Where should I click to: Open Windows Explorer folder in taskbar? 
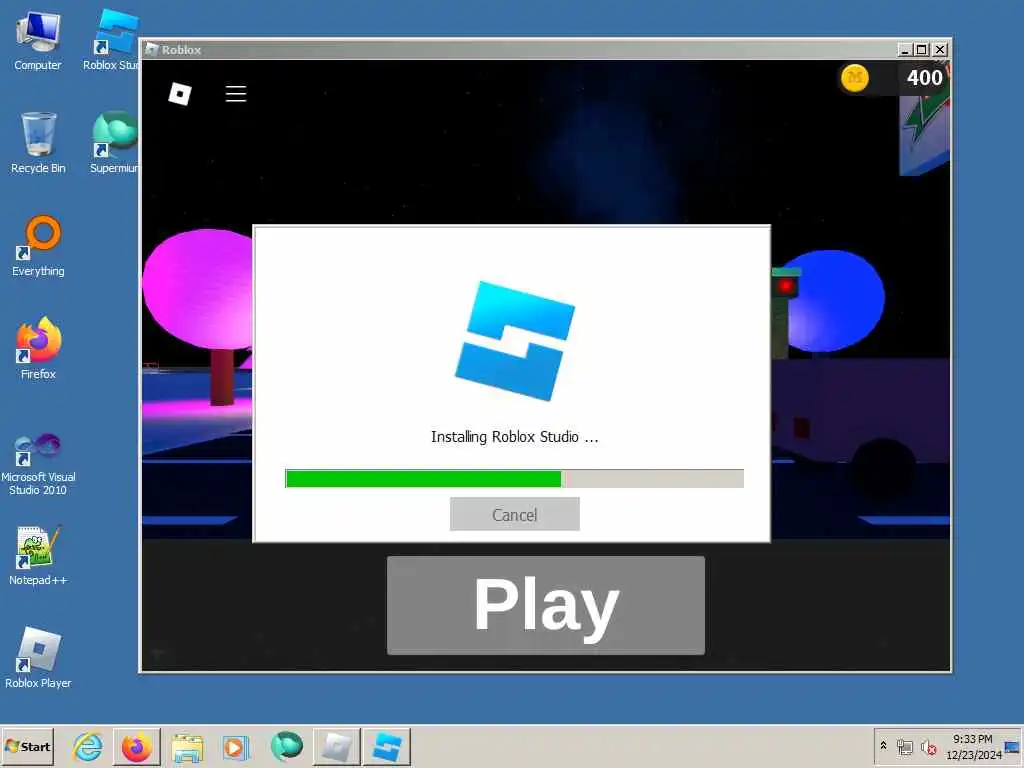point(187,746)
